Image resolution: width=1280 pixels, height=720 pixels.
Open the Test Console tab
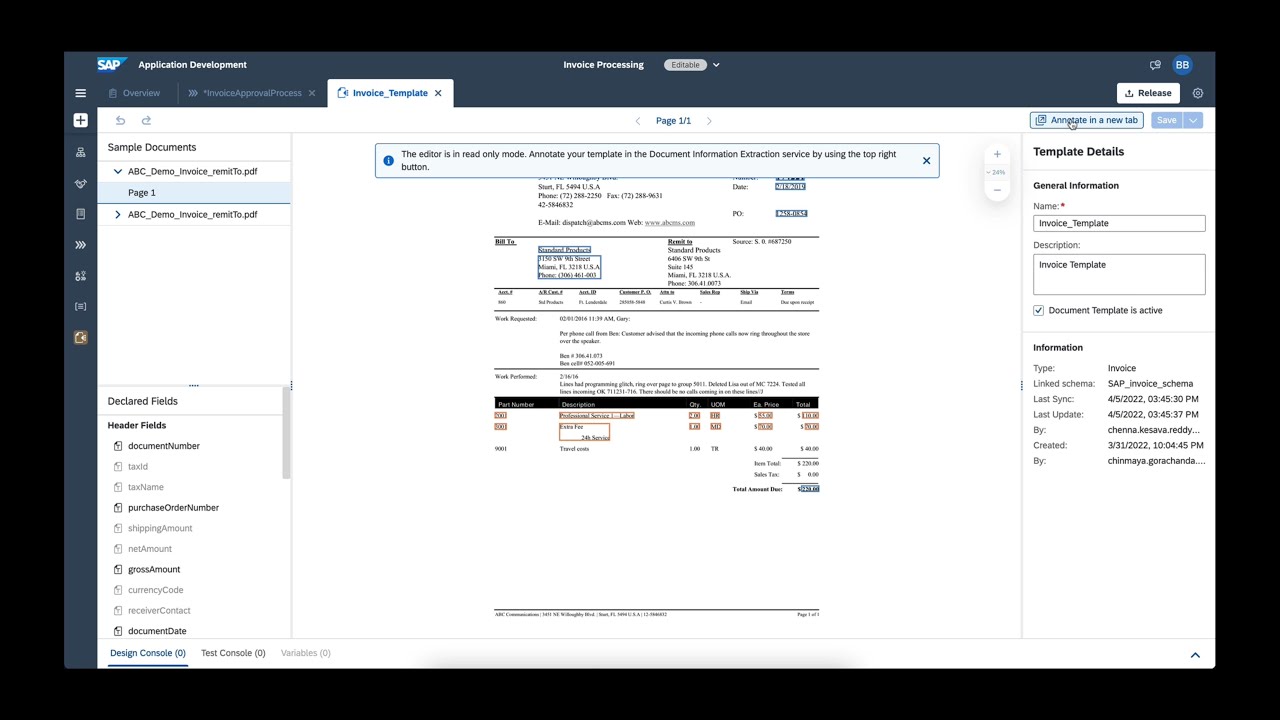click(x=233, y=653)
